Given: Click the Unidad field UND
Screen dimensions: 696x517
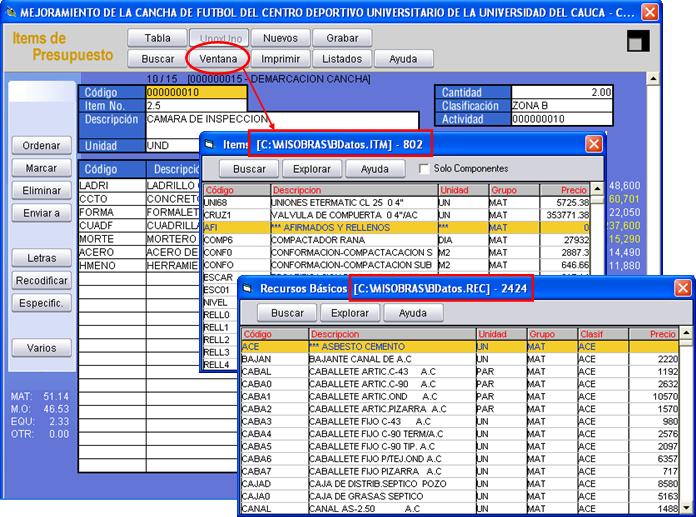Looking at the screenshot, I should coord(173,146).
